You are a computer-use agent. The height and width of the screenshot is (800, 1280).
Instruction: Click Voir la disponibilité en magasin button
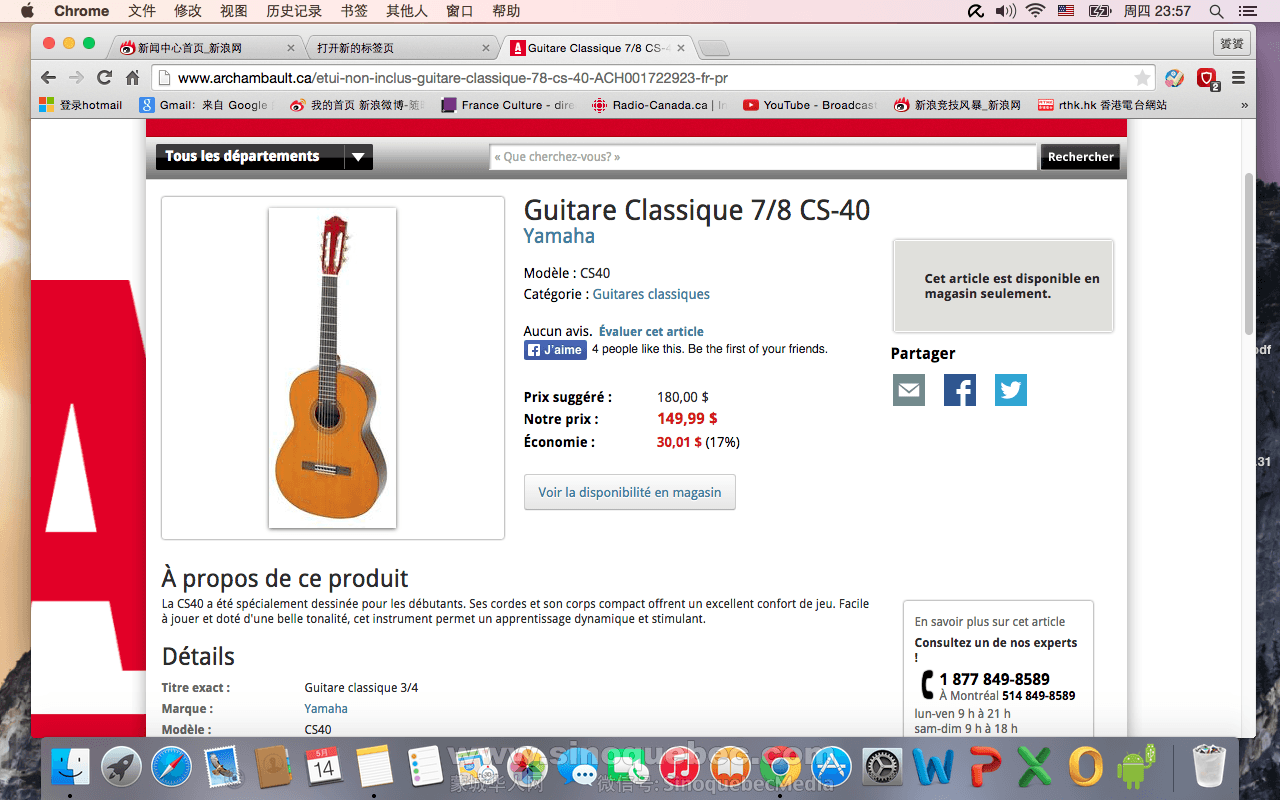630,492
